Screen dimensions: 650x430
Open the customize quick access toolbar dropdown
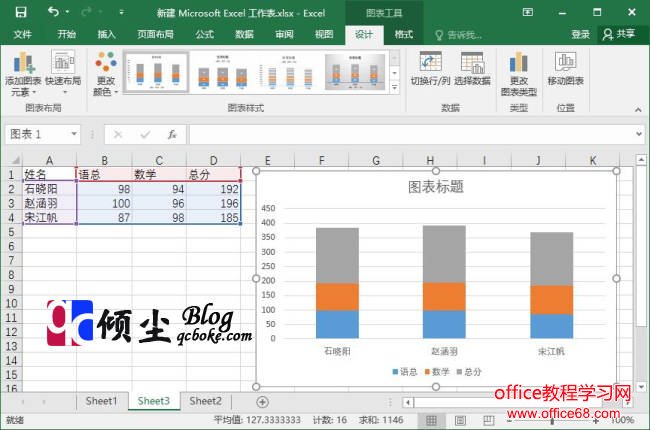[x=121, y=12]
